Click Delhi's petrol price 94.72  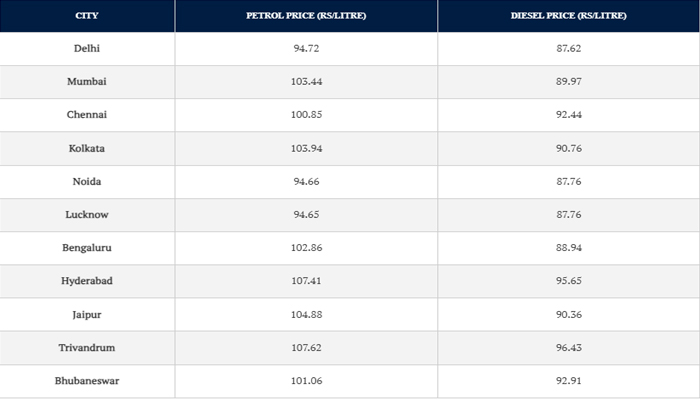pyautogui.click(x=306, y=48)
